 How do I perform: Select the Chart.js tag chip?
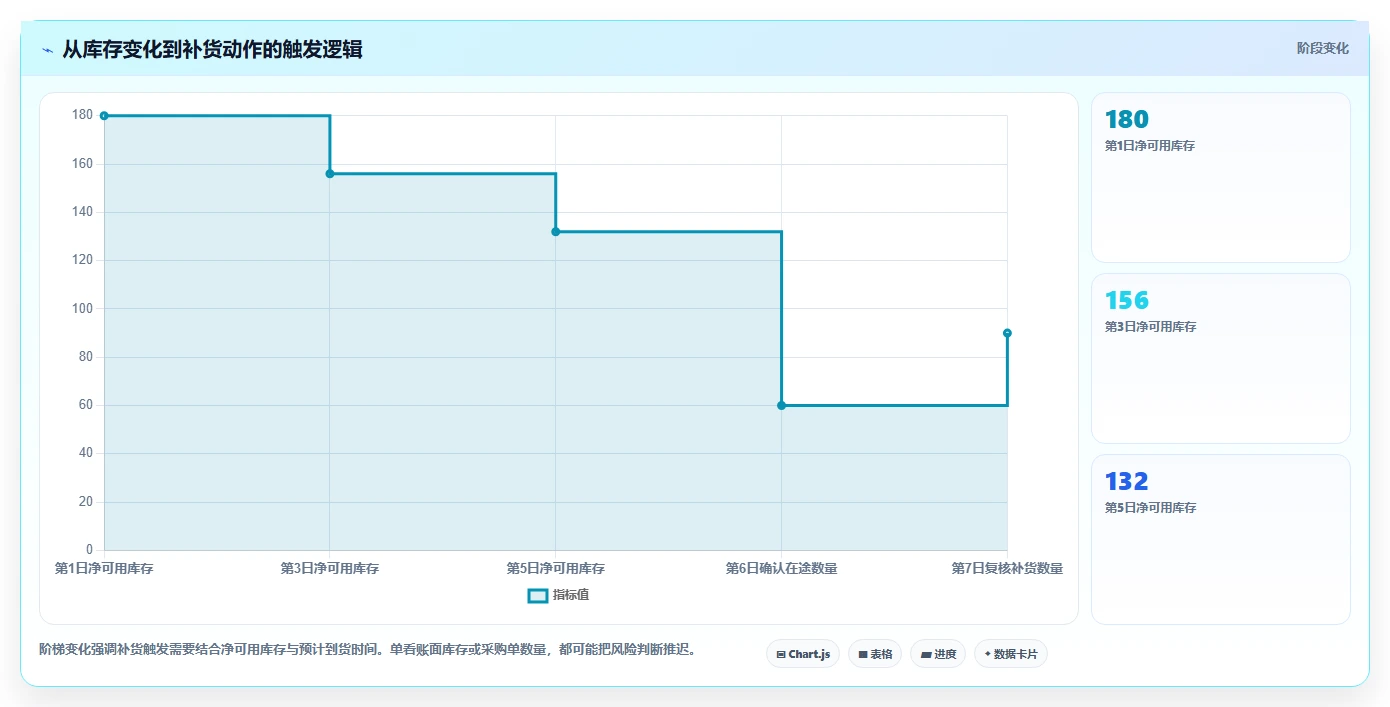pyautogui.click(x=803, y=654)
